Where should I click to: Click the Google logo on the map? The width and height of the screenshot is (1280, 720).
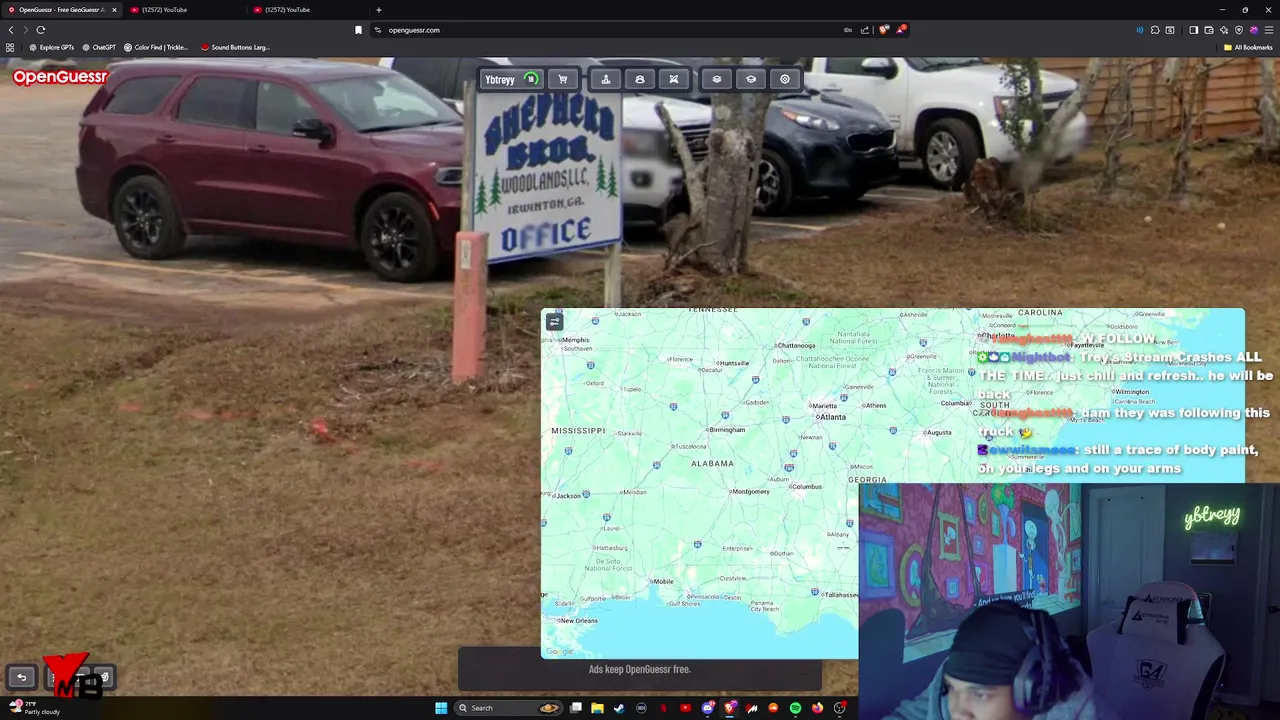coord(559,651)
